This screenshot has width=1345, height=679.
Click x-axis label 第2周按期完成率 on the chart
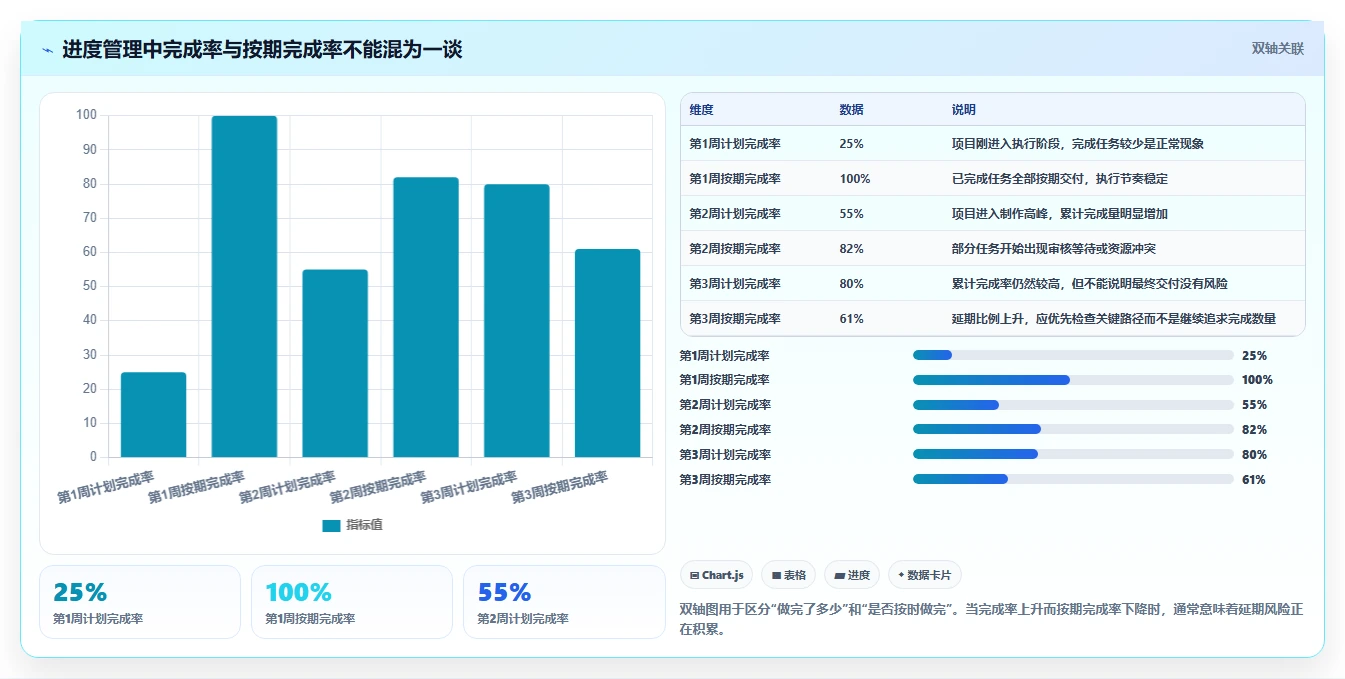point(379,486)
